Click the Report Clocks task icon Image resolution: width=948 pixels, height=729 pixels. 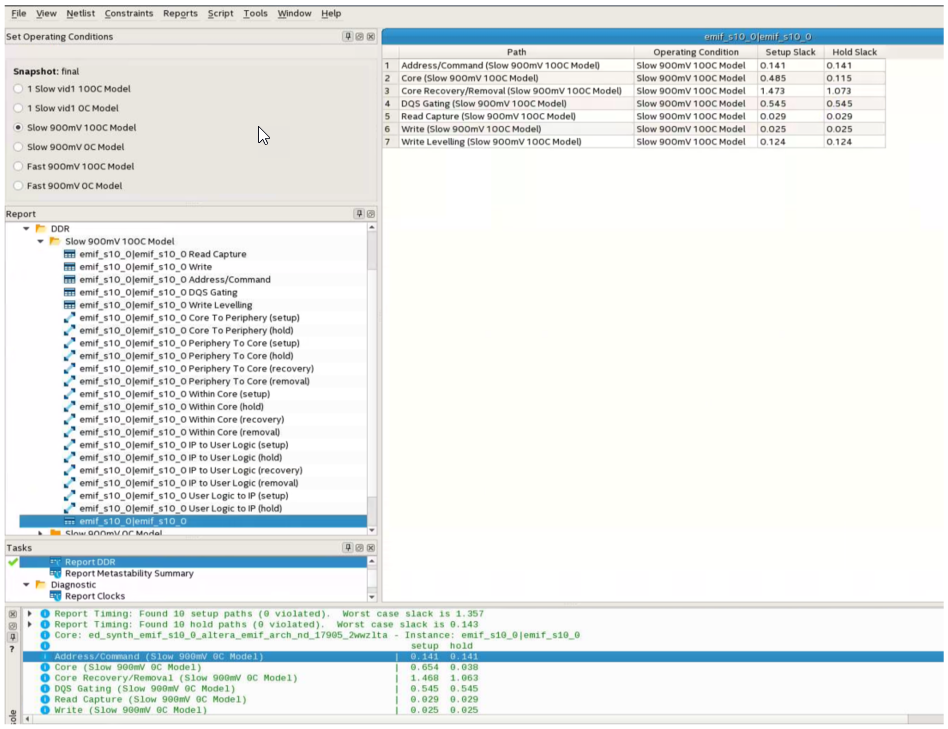pyautogui.click(x=56, y=597)
